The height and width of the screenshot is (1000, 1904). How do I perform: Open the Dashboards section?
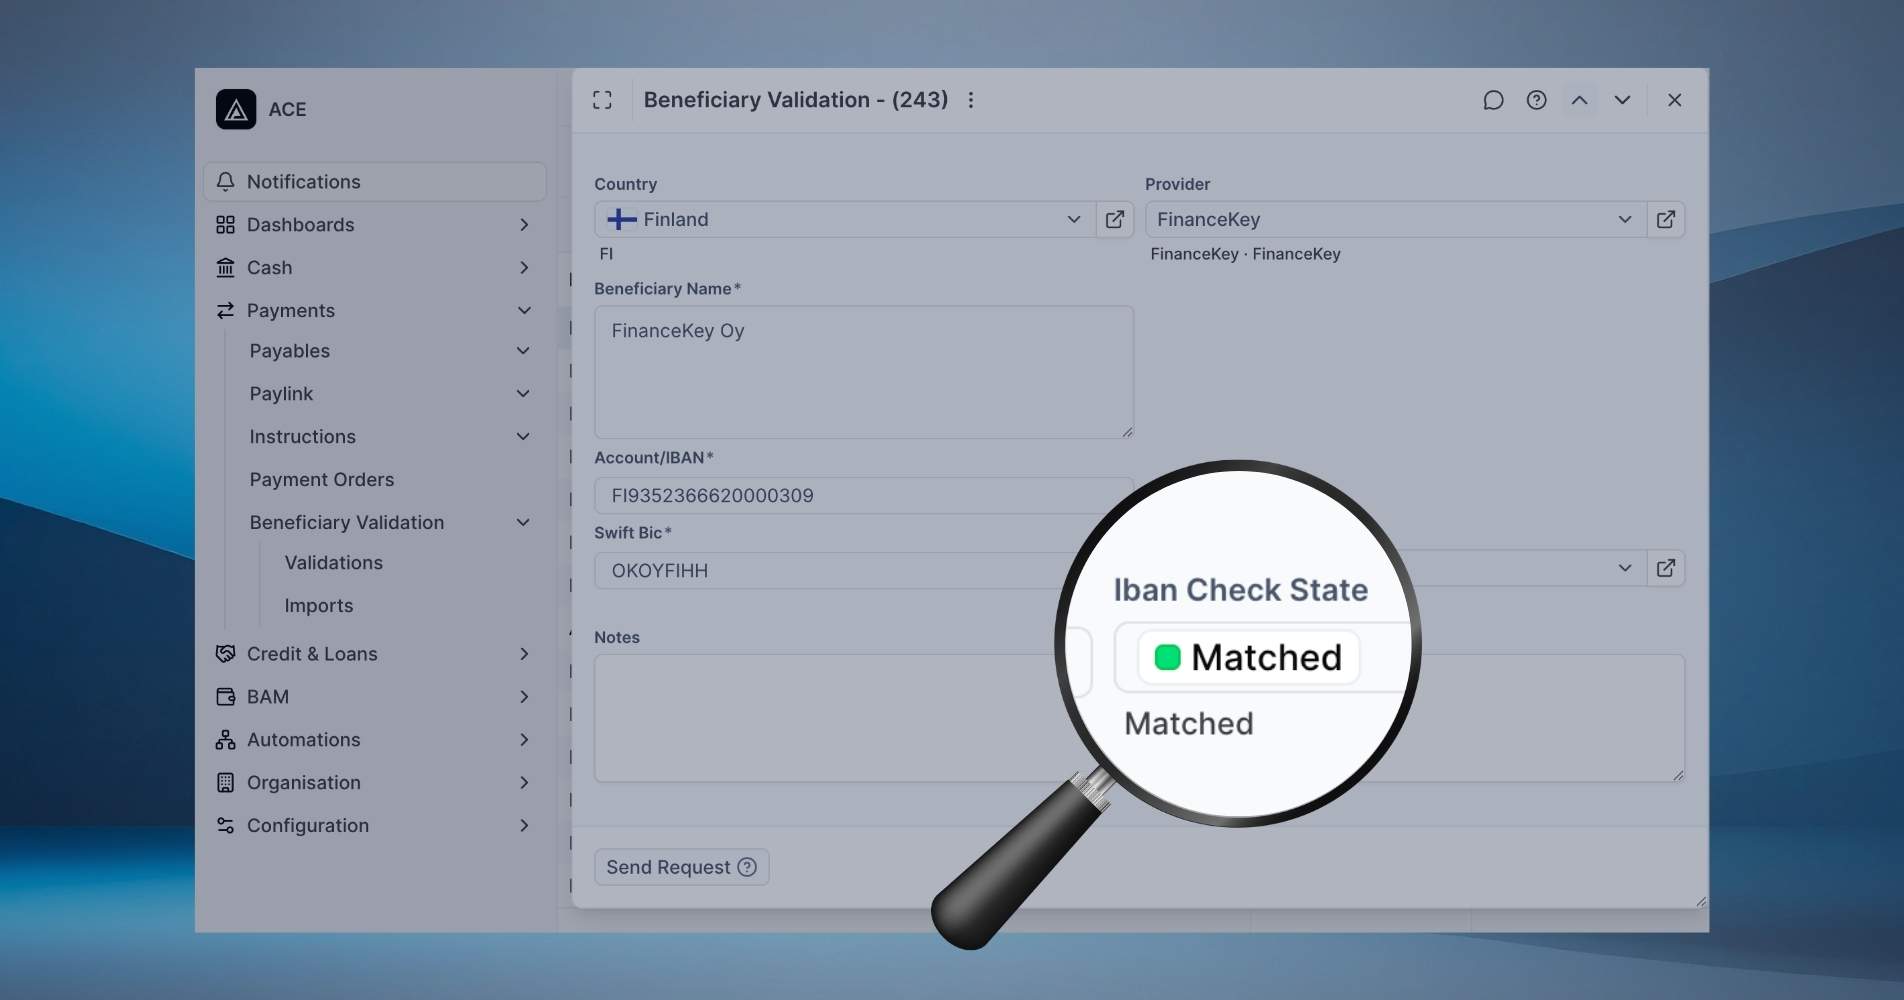[300, 224]
